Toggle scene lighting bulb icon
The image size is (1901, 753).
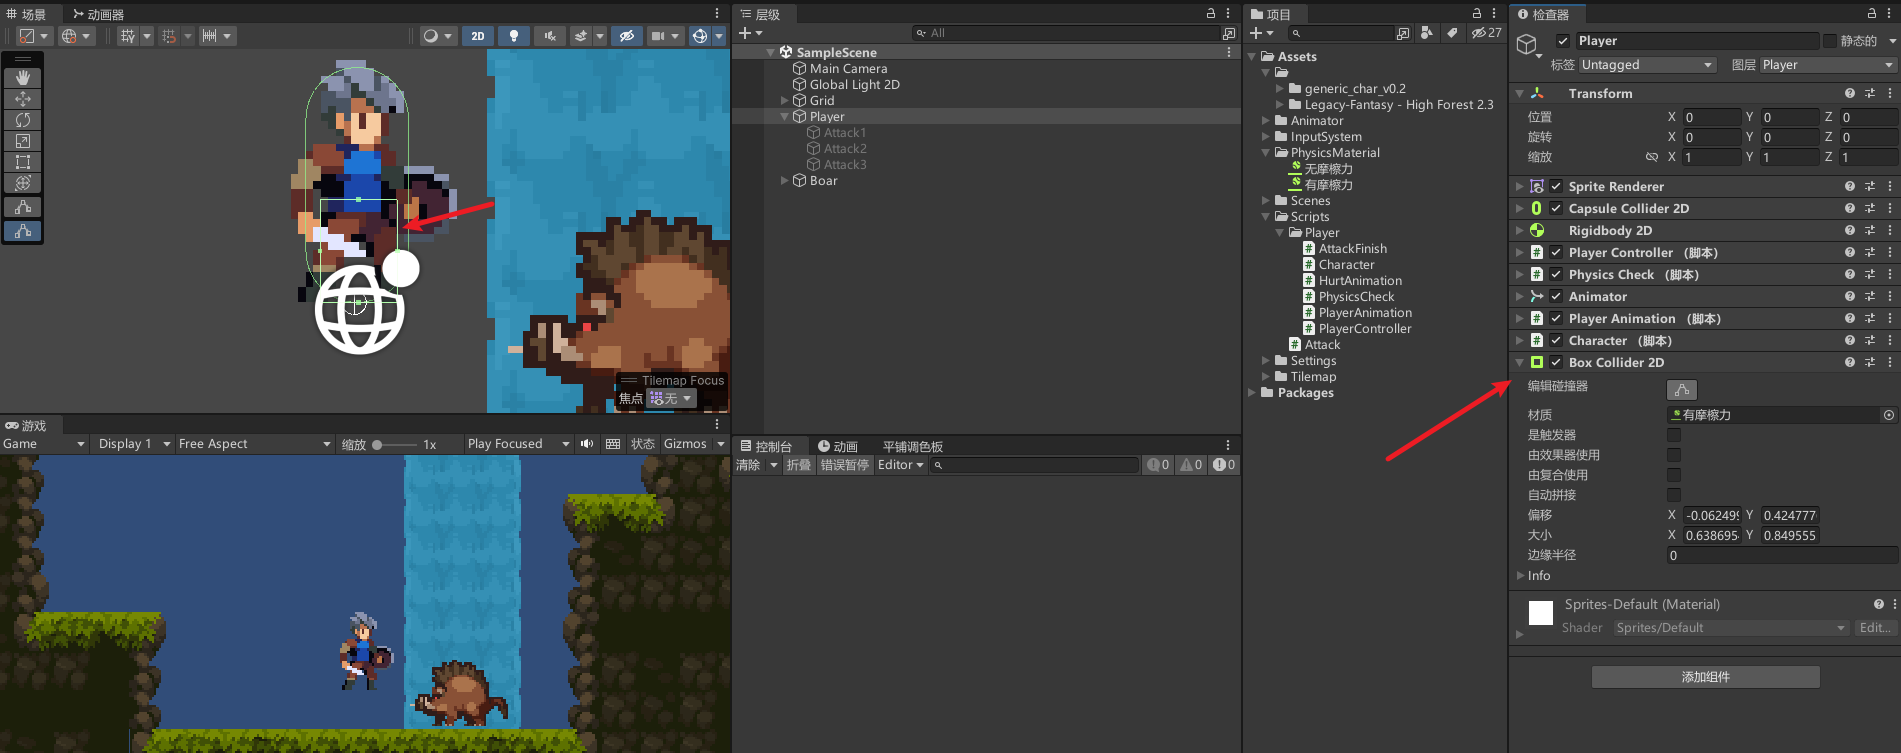(514, 36)
